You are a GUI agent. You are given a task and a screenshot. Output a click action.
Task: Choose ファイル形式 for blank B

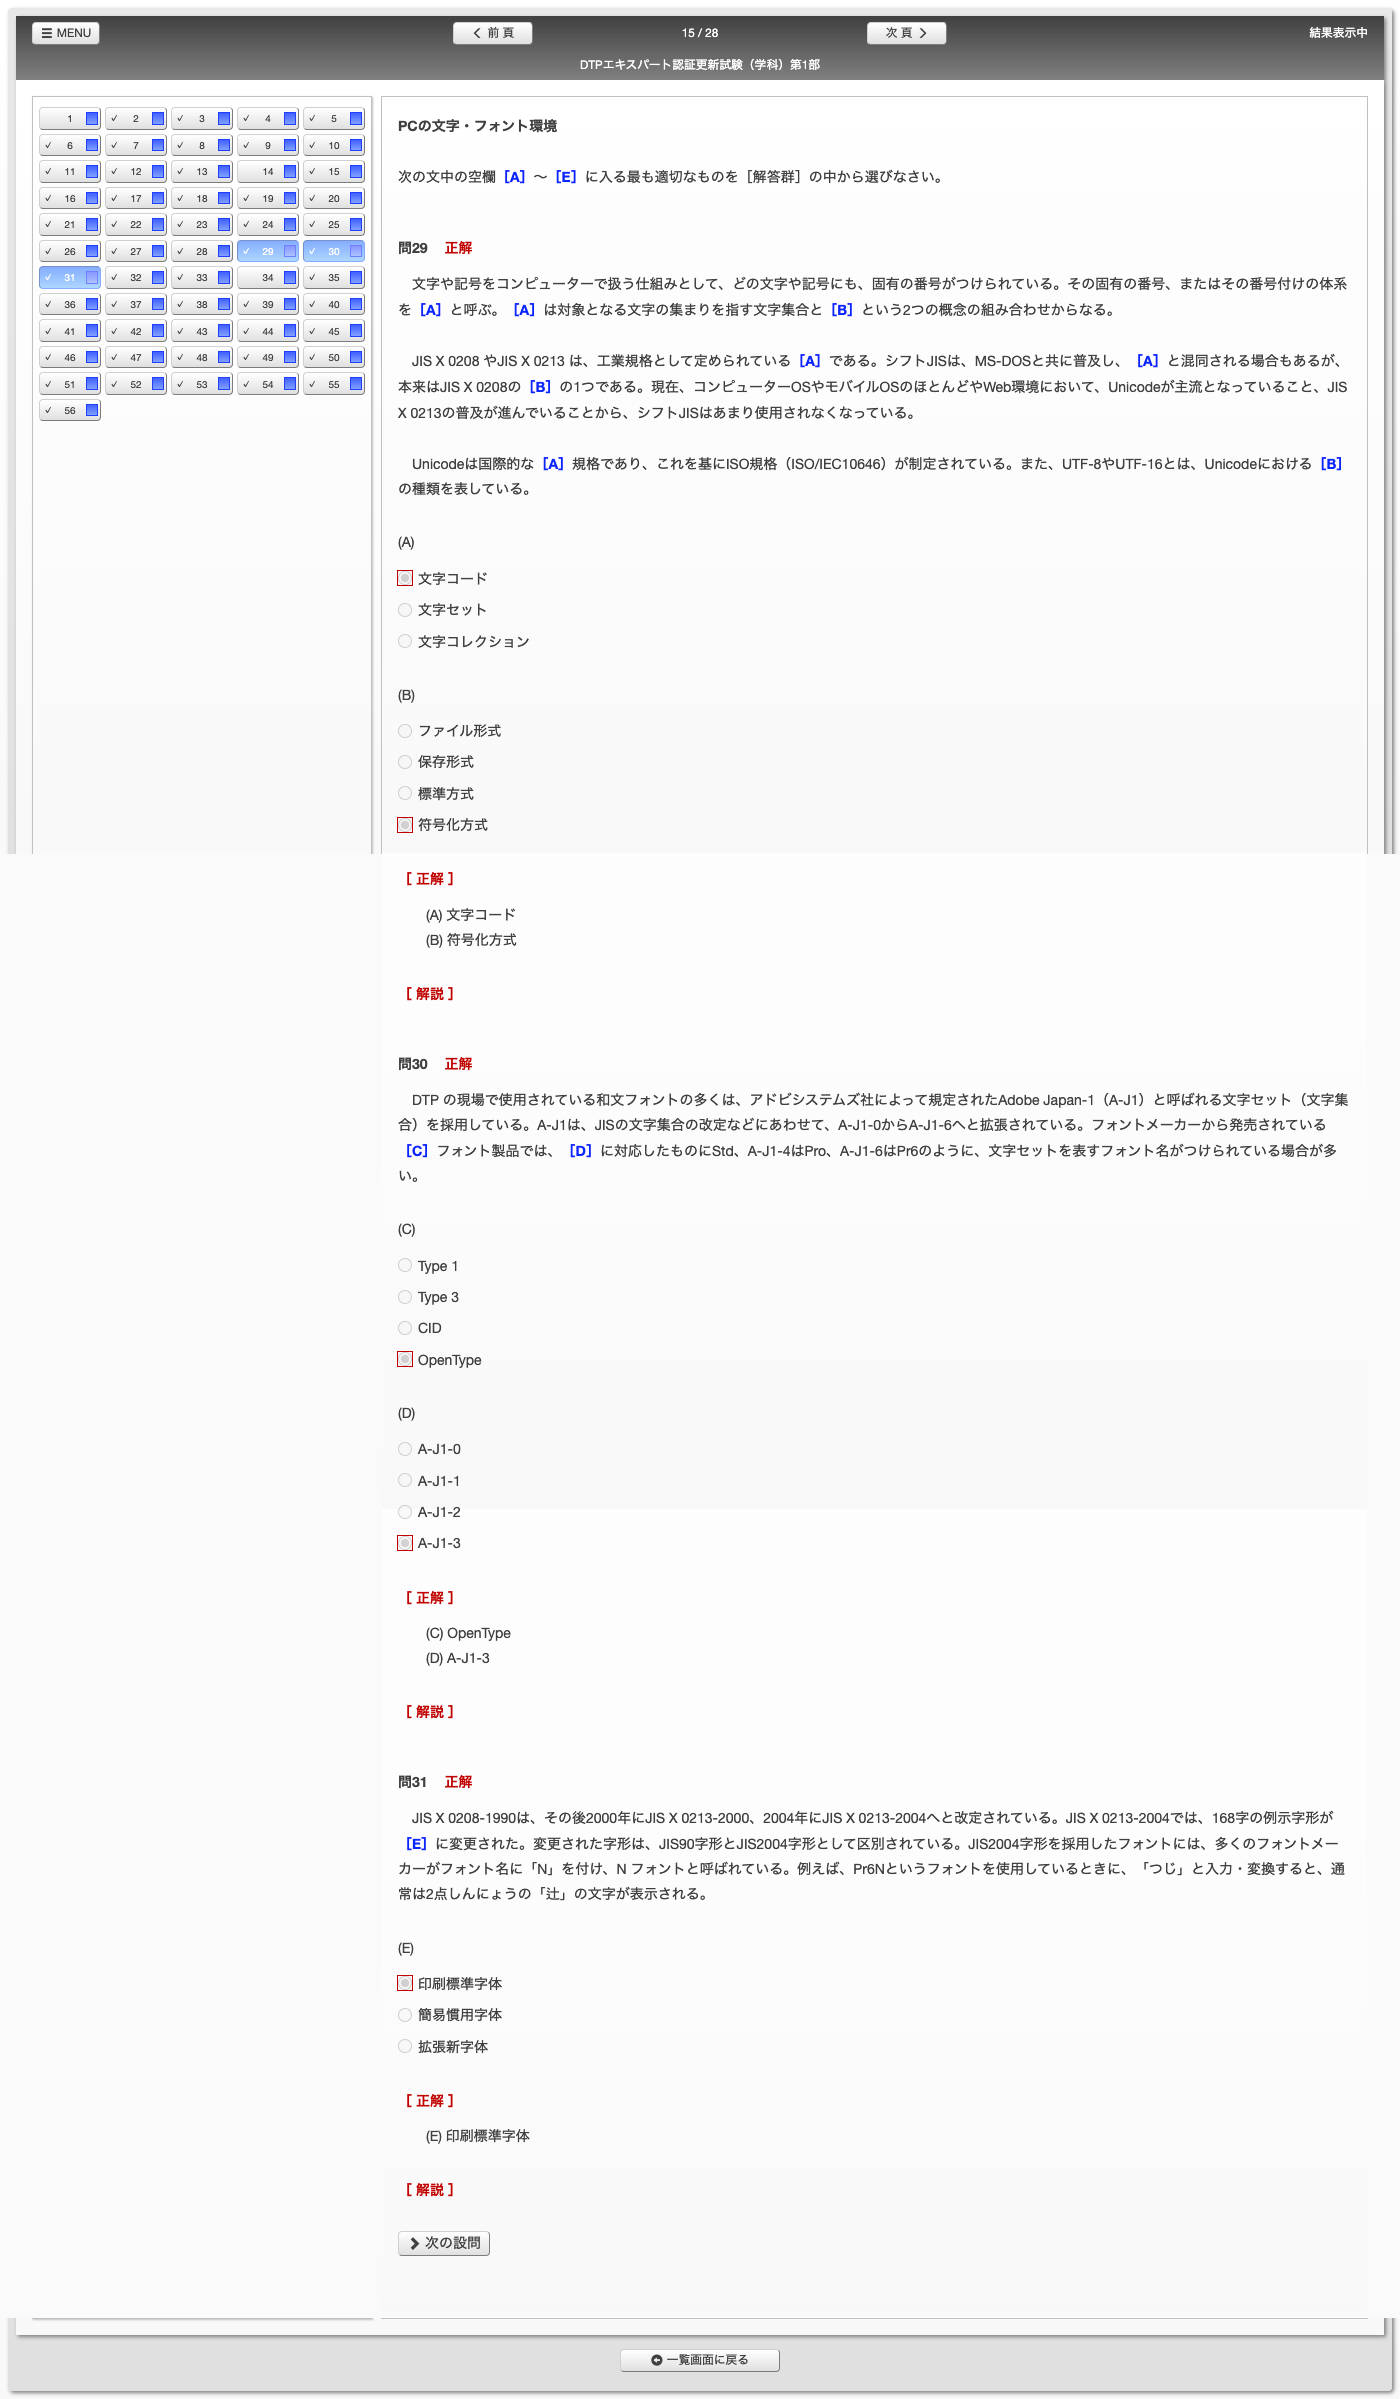click(x=405, y=731)
